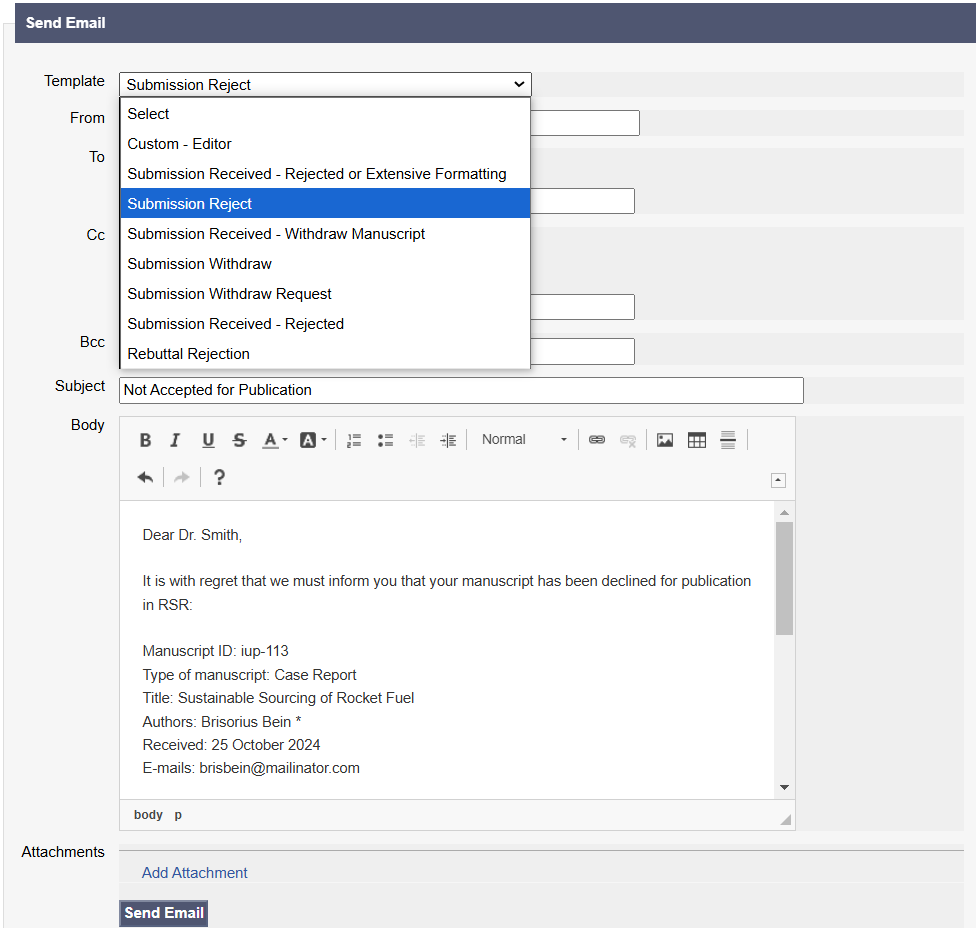
Task: Toggle bold formatting in body editor
Action: pyautogui.click(x=146, y=440)
